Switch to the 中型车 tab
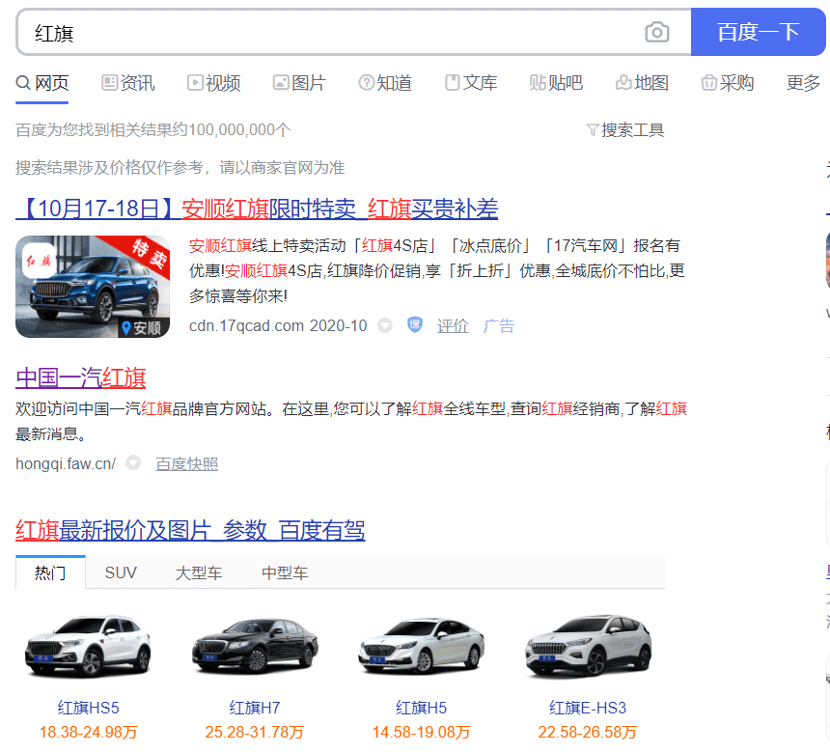 tap(284, 573)
